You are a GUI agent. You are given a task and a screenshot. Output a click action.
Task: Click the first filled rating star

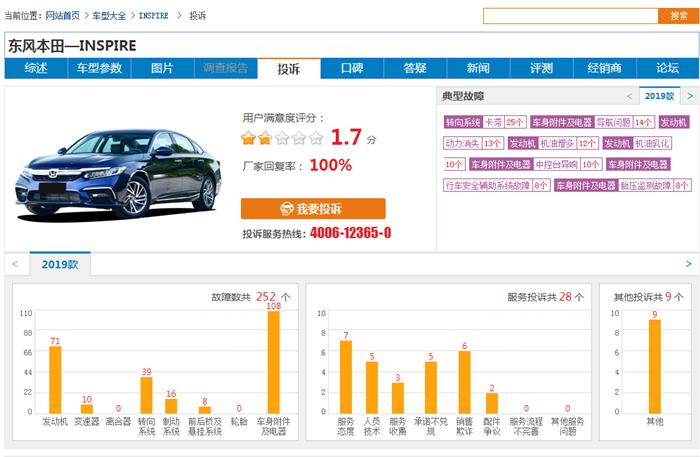coord(248,138)
